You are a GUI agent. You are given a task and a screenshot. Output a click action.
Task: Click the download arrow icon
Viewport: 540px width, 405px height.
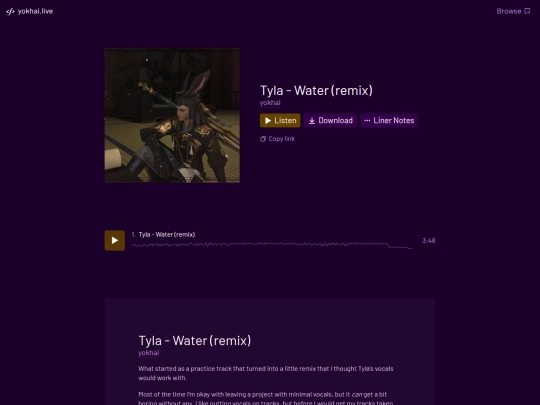pyautogui.click(x=312, y=121)
